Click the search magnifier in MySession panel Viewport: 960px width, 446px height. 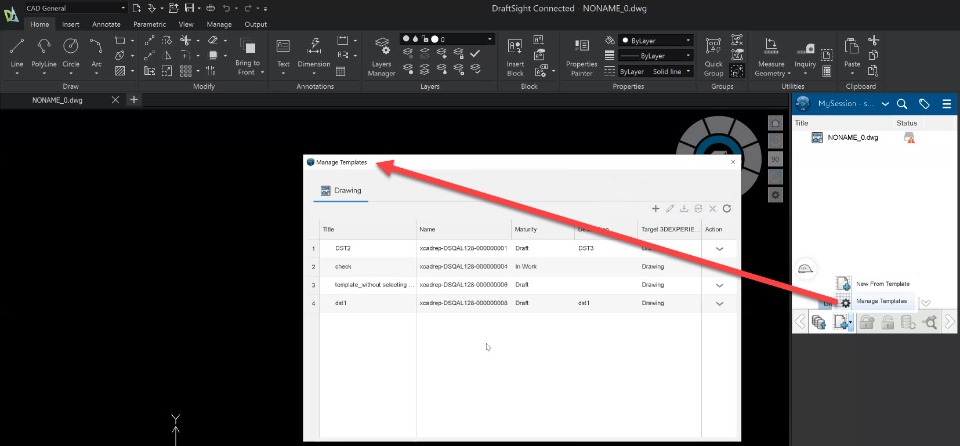902,104
